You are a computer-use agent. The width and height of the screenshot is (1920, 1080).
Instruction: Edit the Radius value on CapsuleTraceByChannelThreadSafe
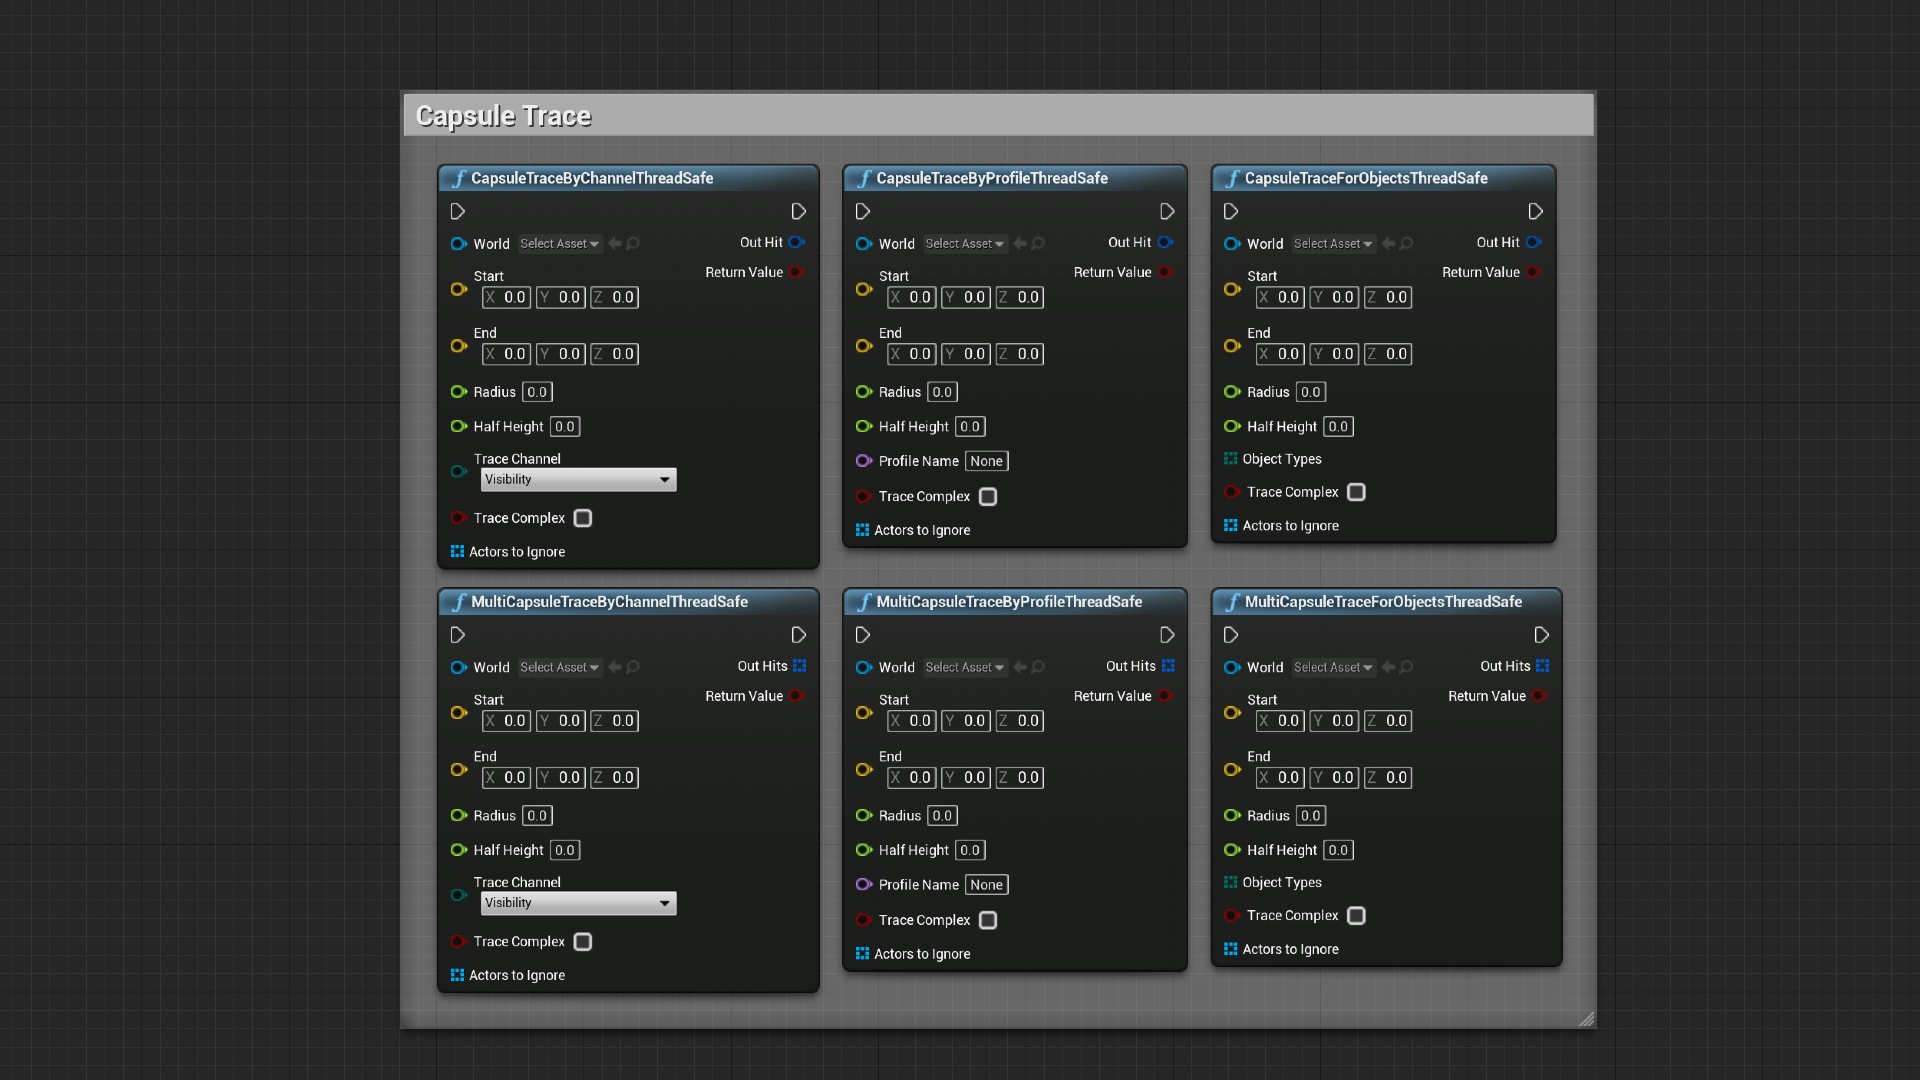(x=537, y=391)
